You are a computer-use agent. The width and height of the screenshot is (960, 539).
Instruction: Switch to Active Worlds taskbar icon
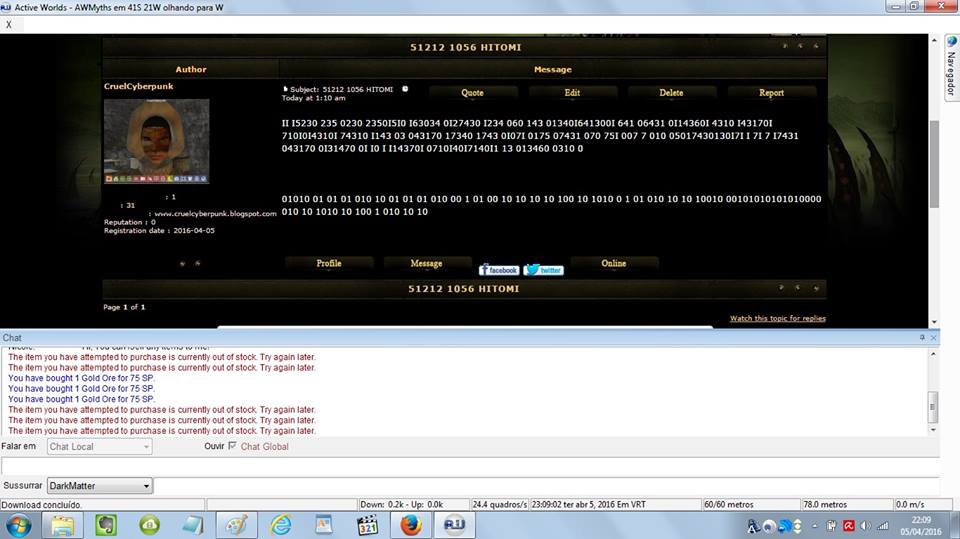[x=454, y=526]
